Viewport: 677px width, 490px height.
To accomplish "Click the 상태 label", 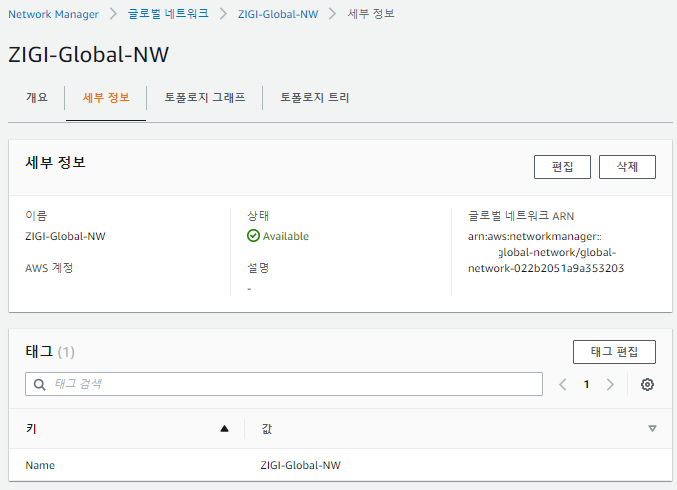I will pos(258,215).
